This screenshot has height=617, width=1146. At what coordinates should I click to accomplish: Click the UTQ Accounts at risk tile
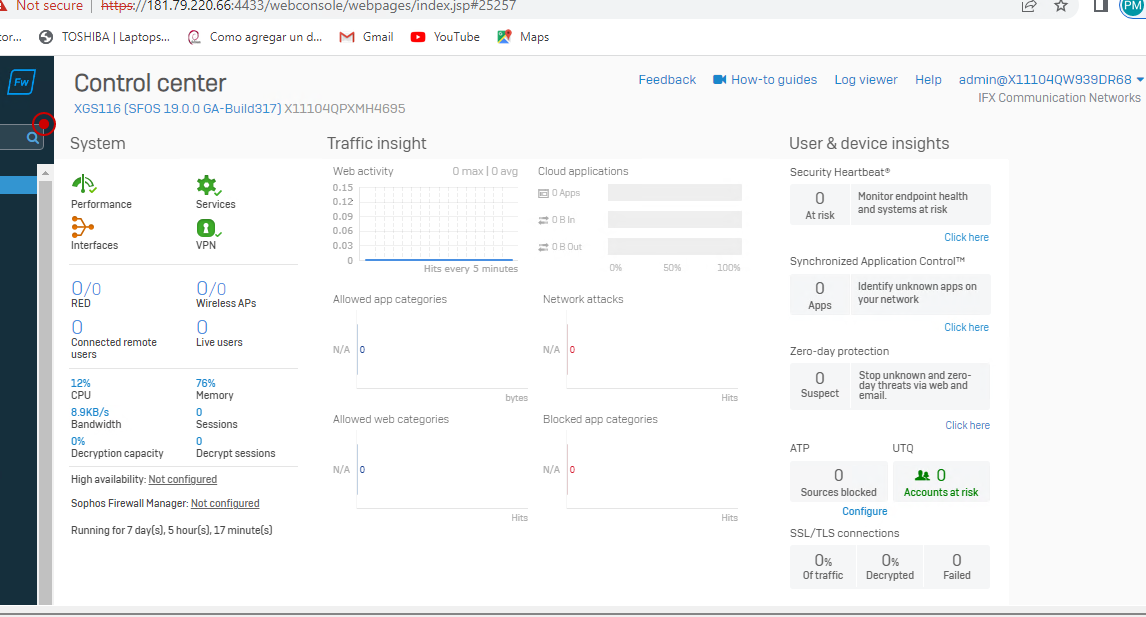[x=940, y=481]
